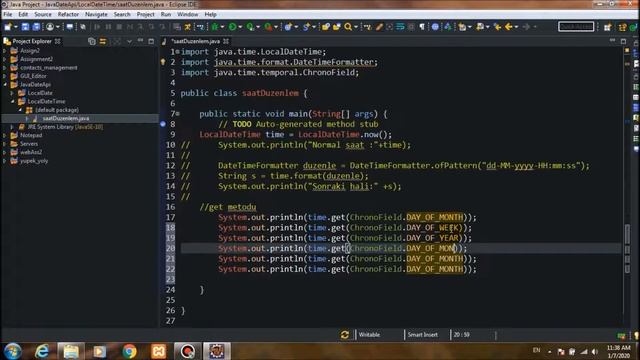Viewport: 640px width, 360px height.
Task: Maximize the editor area
Action: (x=623, y=41)
